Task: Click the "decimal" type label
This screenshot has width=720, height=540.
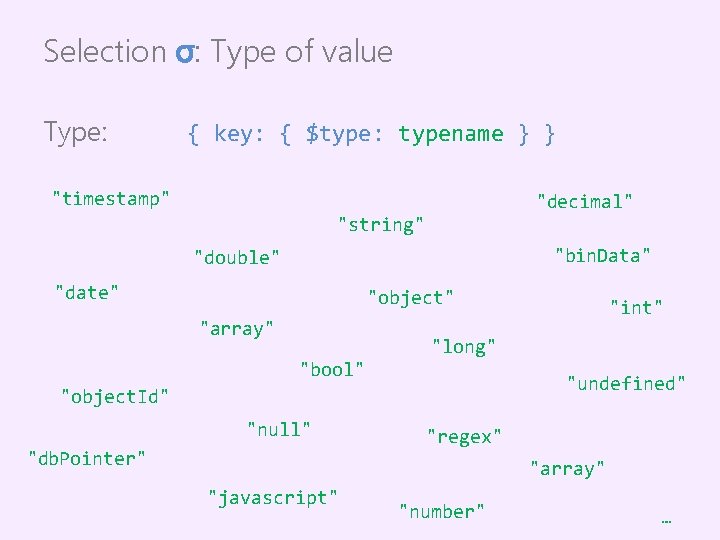Action: click(585, 201)
